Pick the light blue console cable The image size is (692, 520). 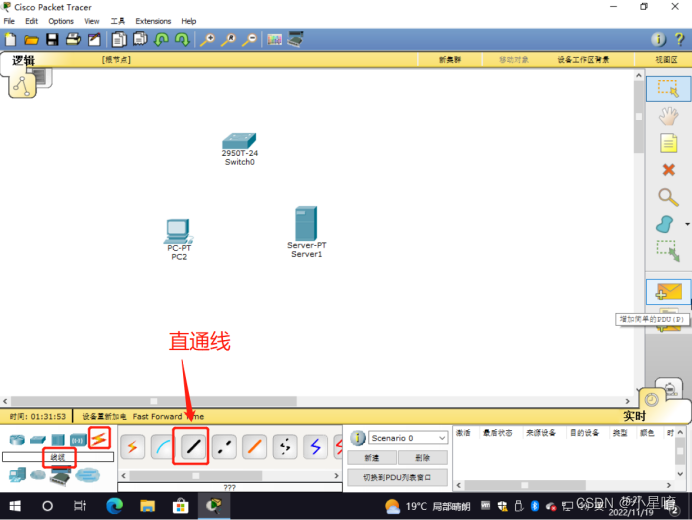[x=162, y=447]
